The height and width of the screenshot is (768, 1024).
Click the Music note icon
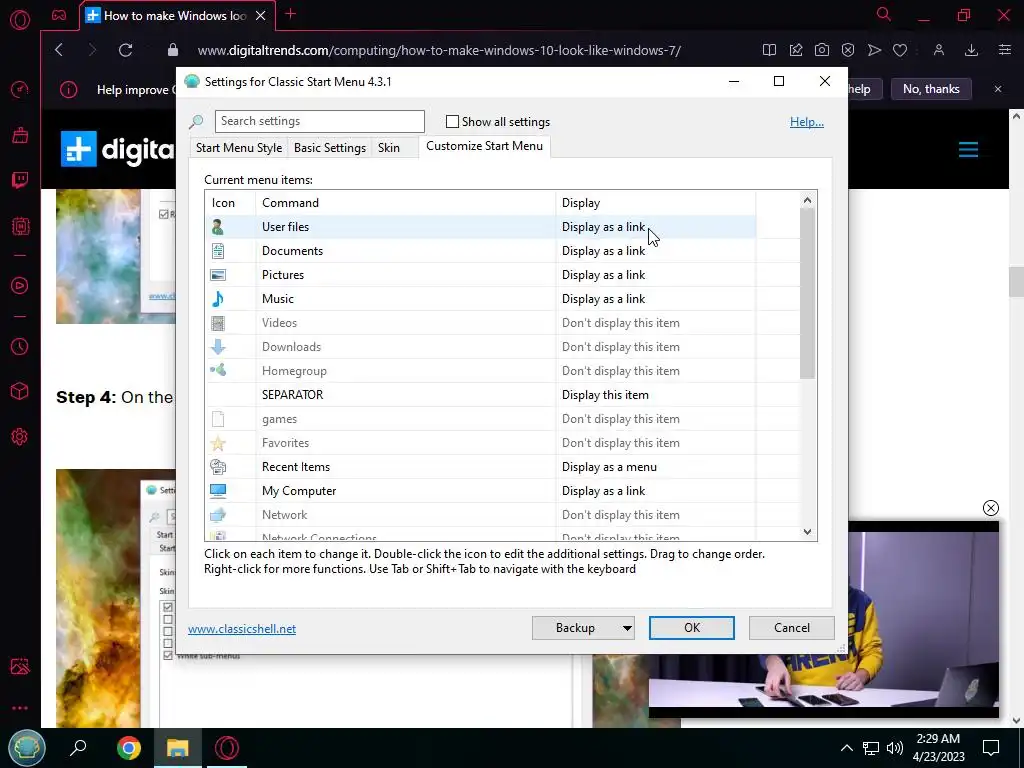(x=218, y=299)
